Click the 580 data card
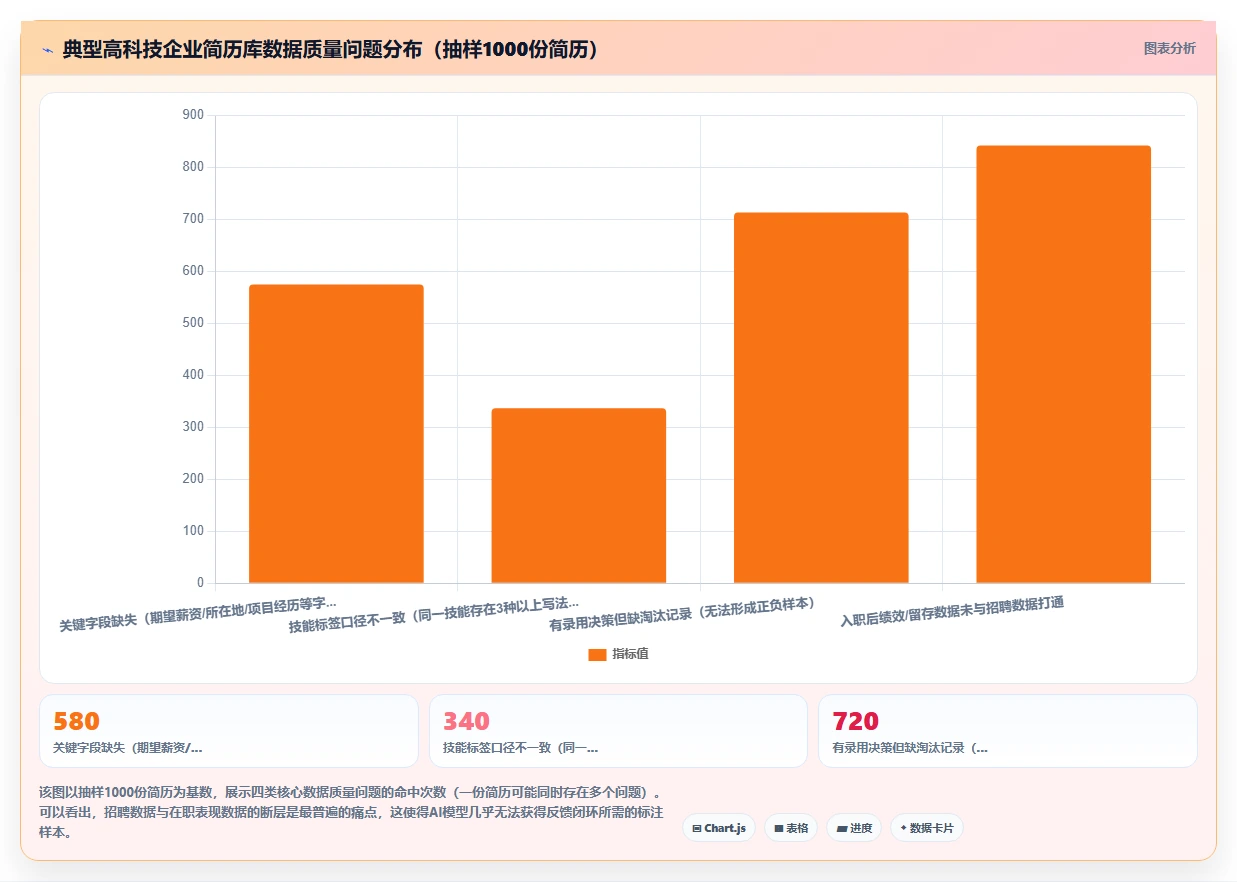The width and height of the screenshot is (1237, 882). coord(228,731)
